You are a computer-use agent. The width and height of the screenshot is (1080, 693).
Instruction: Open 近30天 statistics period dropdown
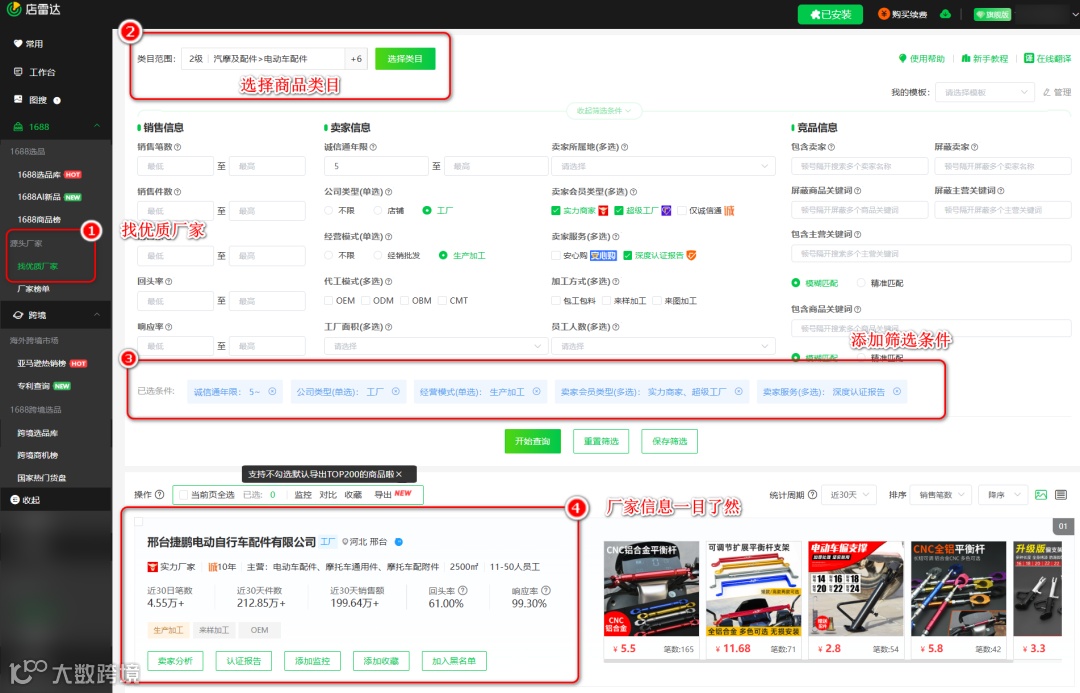(850, 495)
